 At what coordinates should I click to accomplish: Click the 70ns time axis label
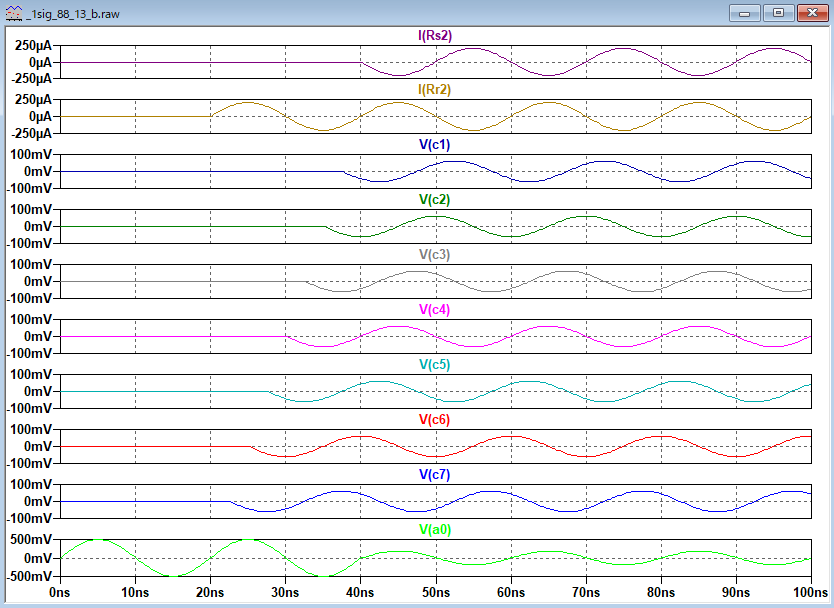click(586, 593)
